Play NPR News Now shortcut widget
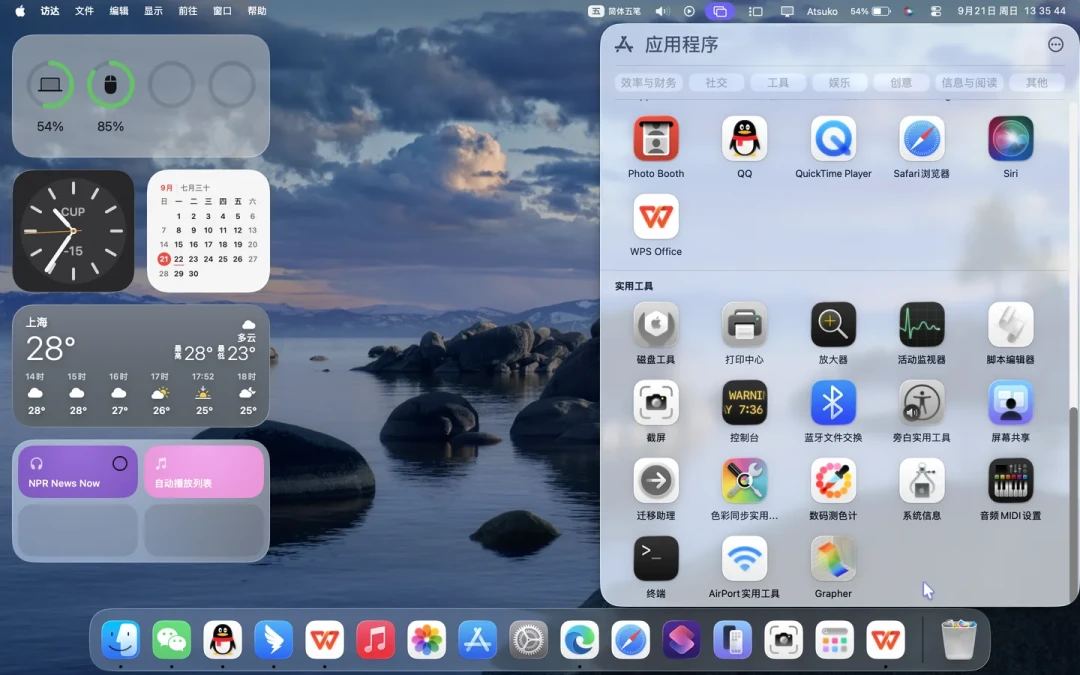1080x675 pixels. [x=78, y=472]
